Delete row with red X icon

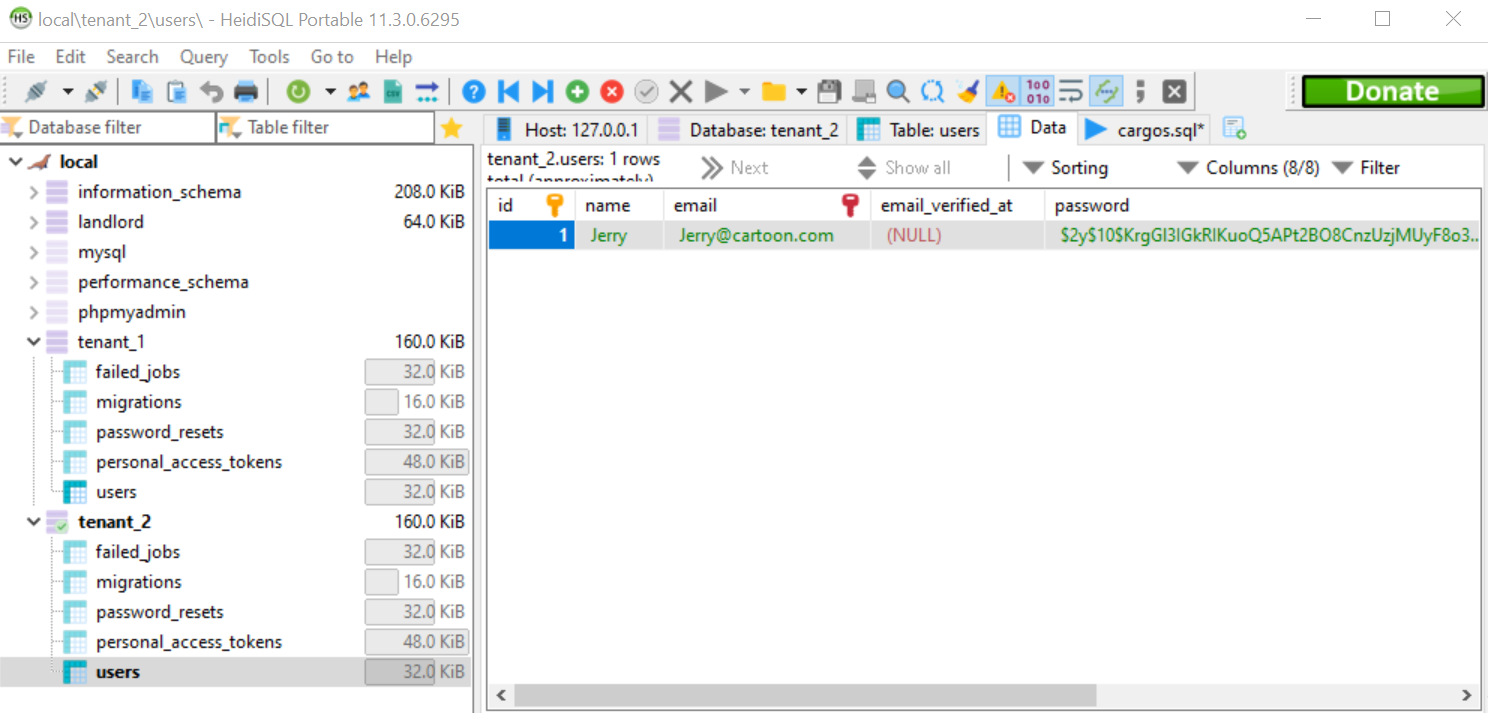pos(612,92)
